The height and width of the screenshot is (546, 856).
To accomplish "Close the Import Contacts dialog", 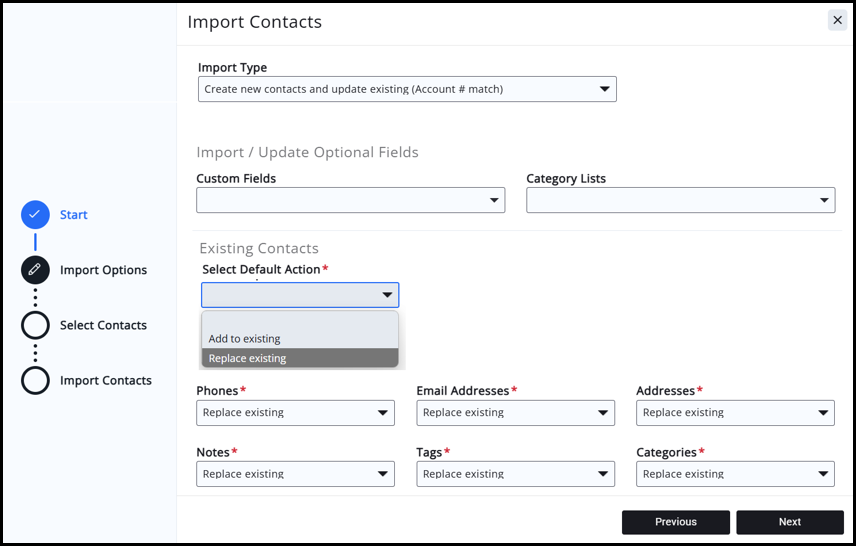I will (836, 20).
